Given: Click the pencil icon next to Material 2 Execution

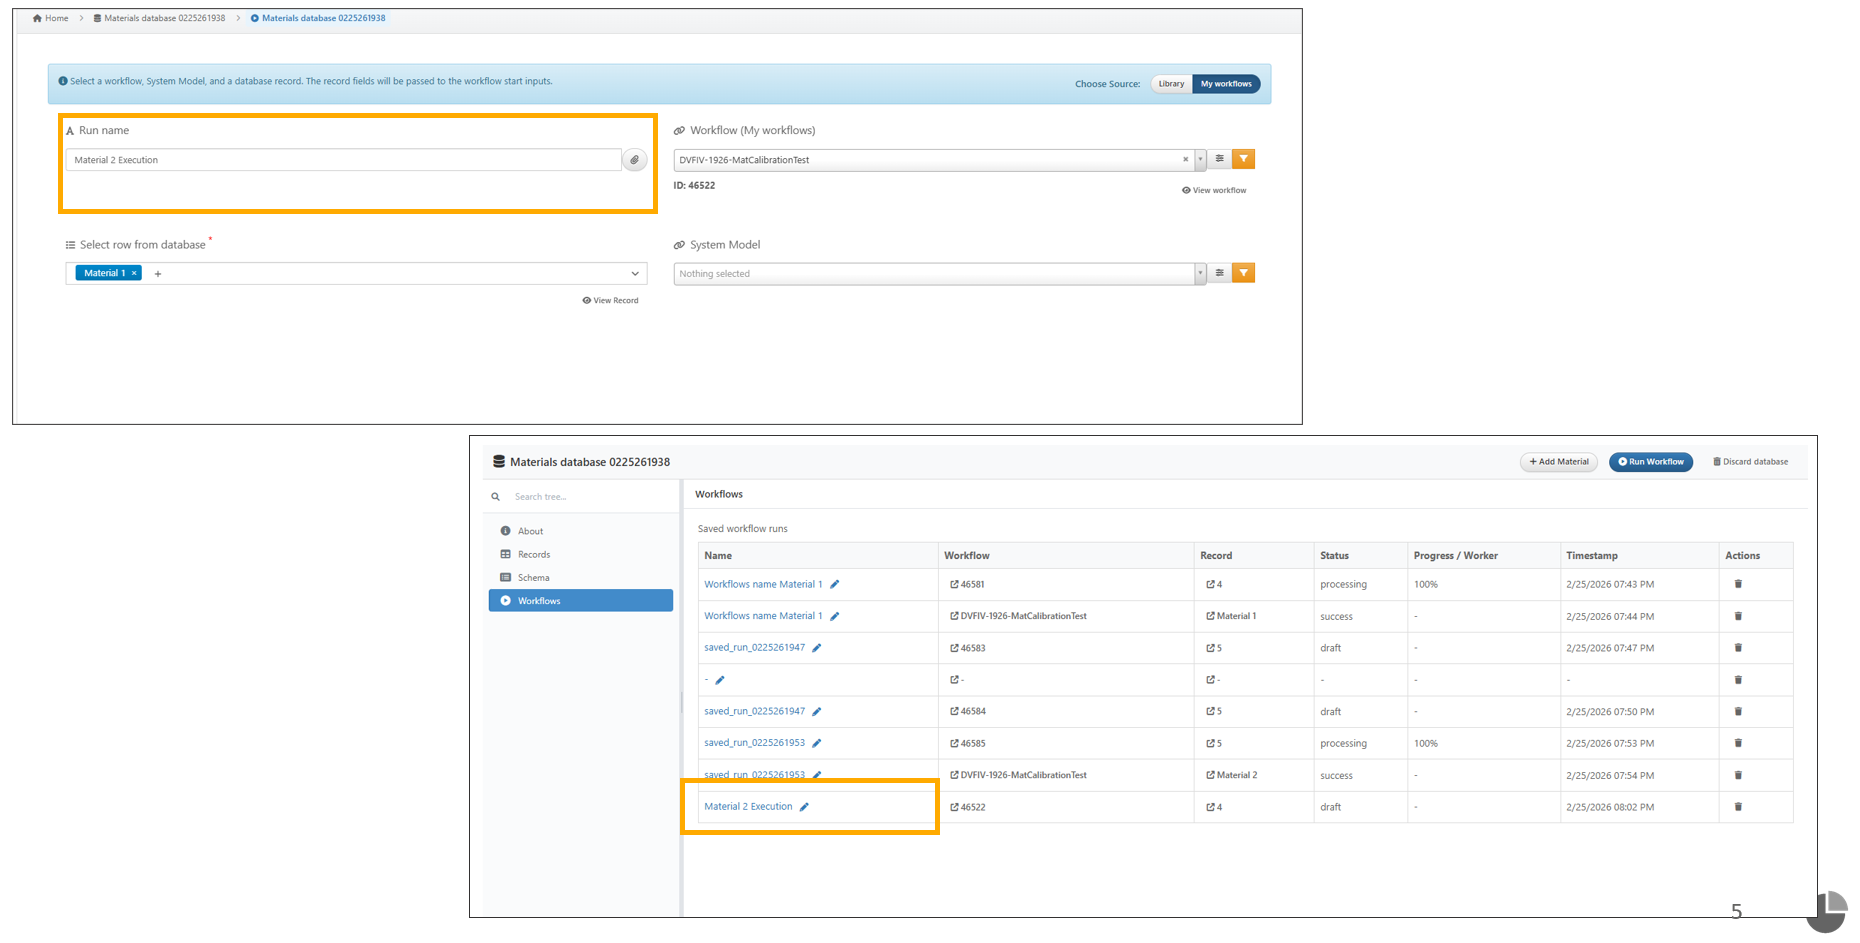Looking at the screenshot, I should pos(804,807).
